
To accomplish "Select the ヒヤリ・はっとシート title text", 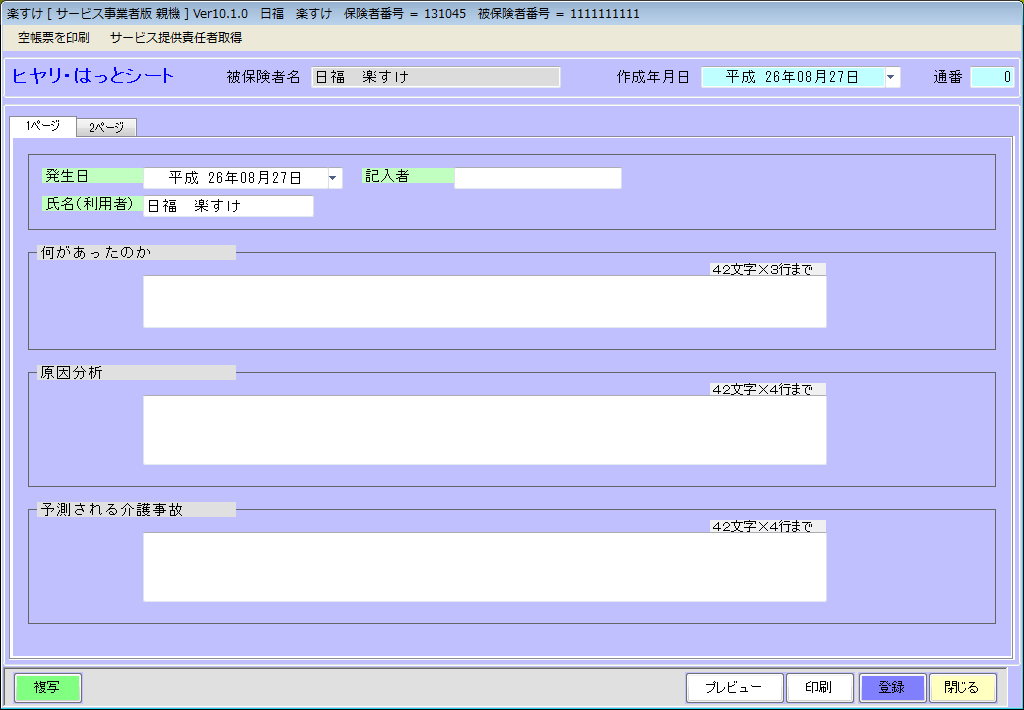I will pos(93,76).
